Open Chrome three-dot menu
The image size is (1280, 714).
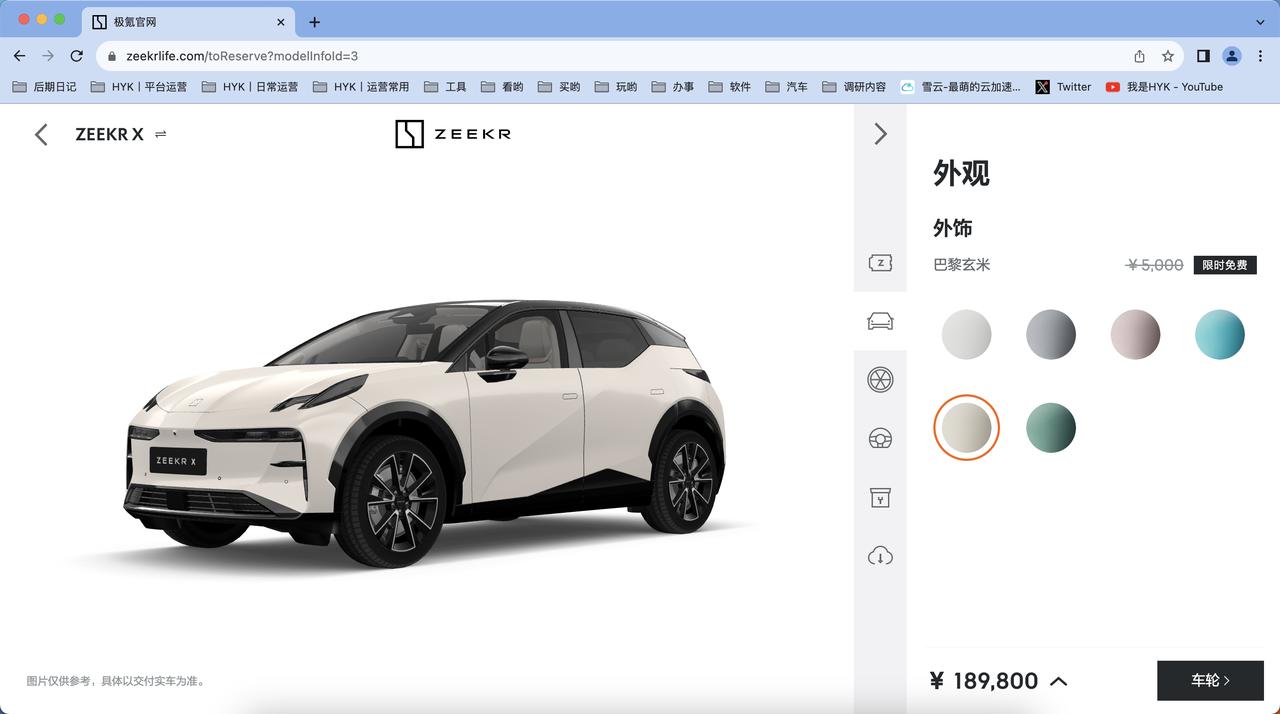pyautogui.click(x=1260, y=56)
